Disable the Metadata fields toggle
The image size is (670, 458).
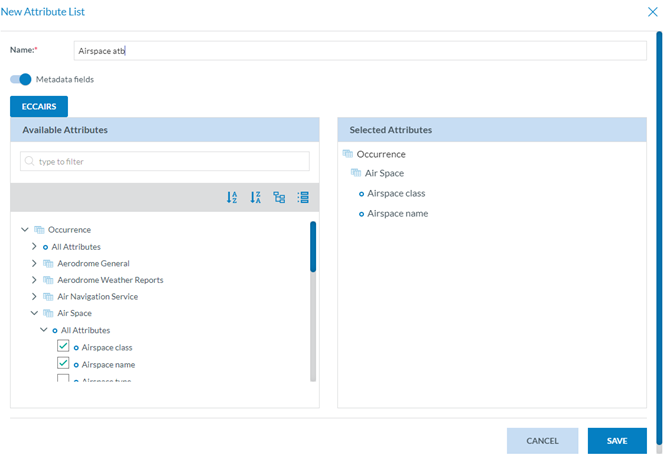click(x=21, y=79)
